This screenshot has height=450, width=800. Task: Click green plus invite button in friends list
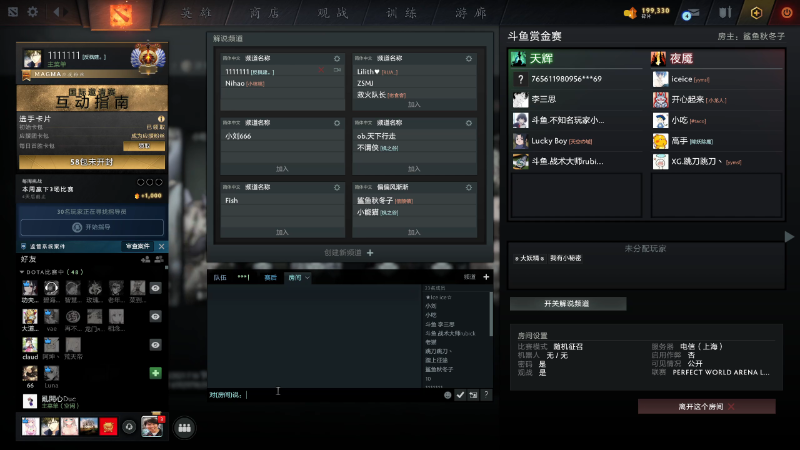[156, 373]
